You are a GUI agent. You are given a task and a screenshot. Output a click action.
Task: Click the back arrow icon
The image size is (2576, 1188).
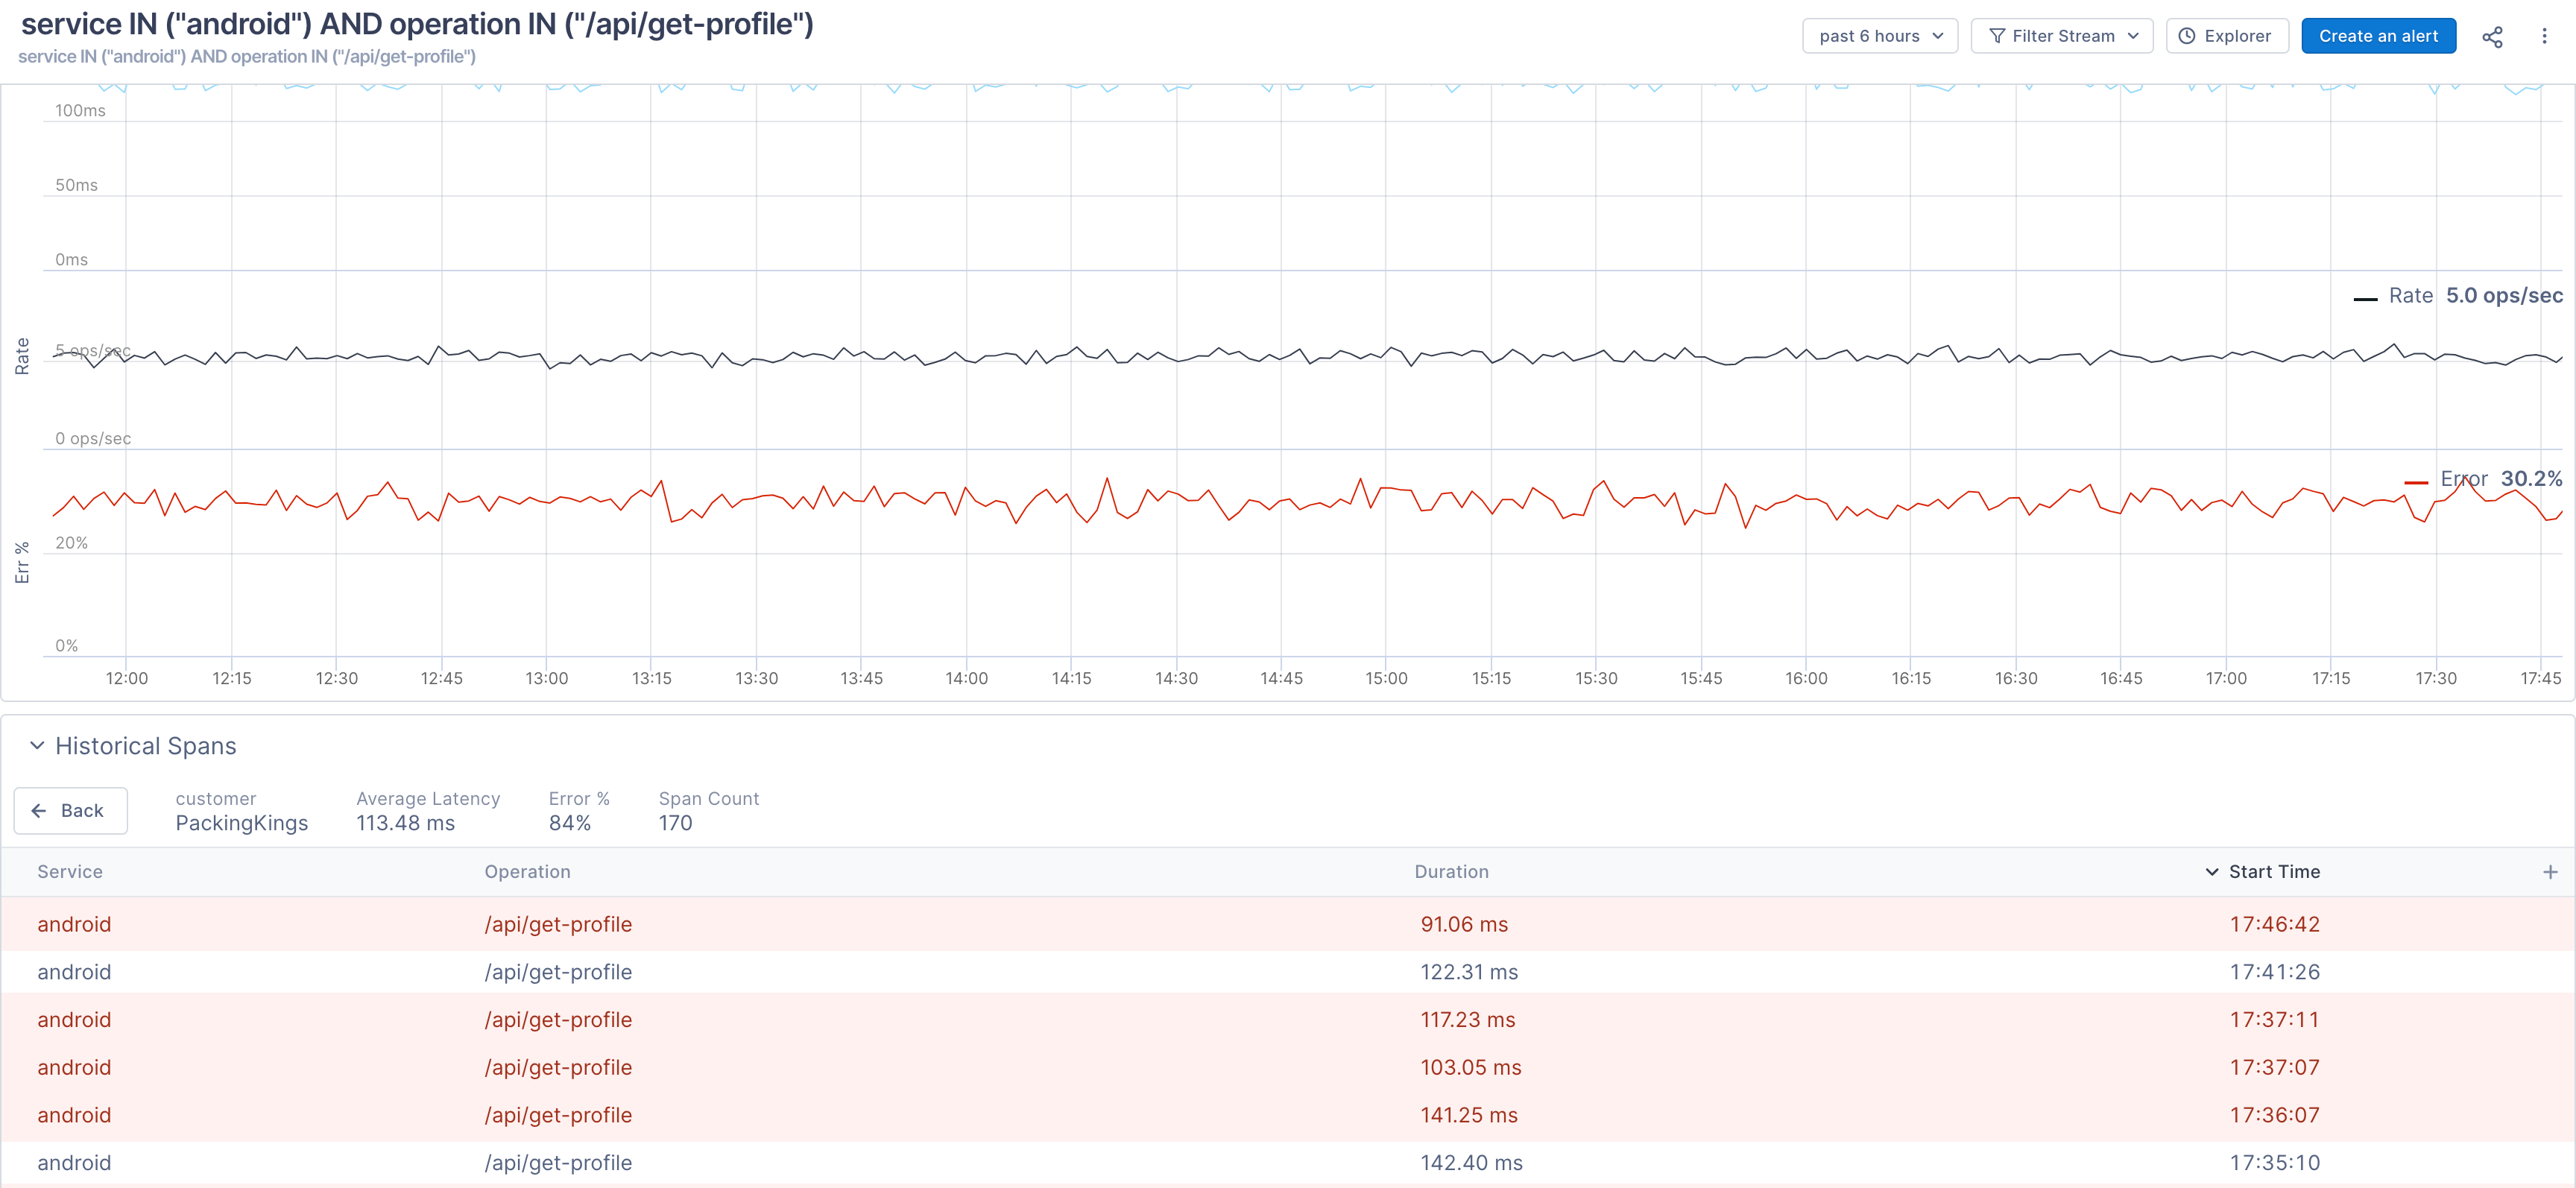tap(39, 810)
